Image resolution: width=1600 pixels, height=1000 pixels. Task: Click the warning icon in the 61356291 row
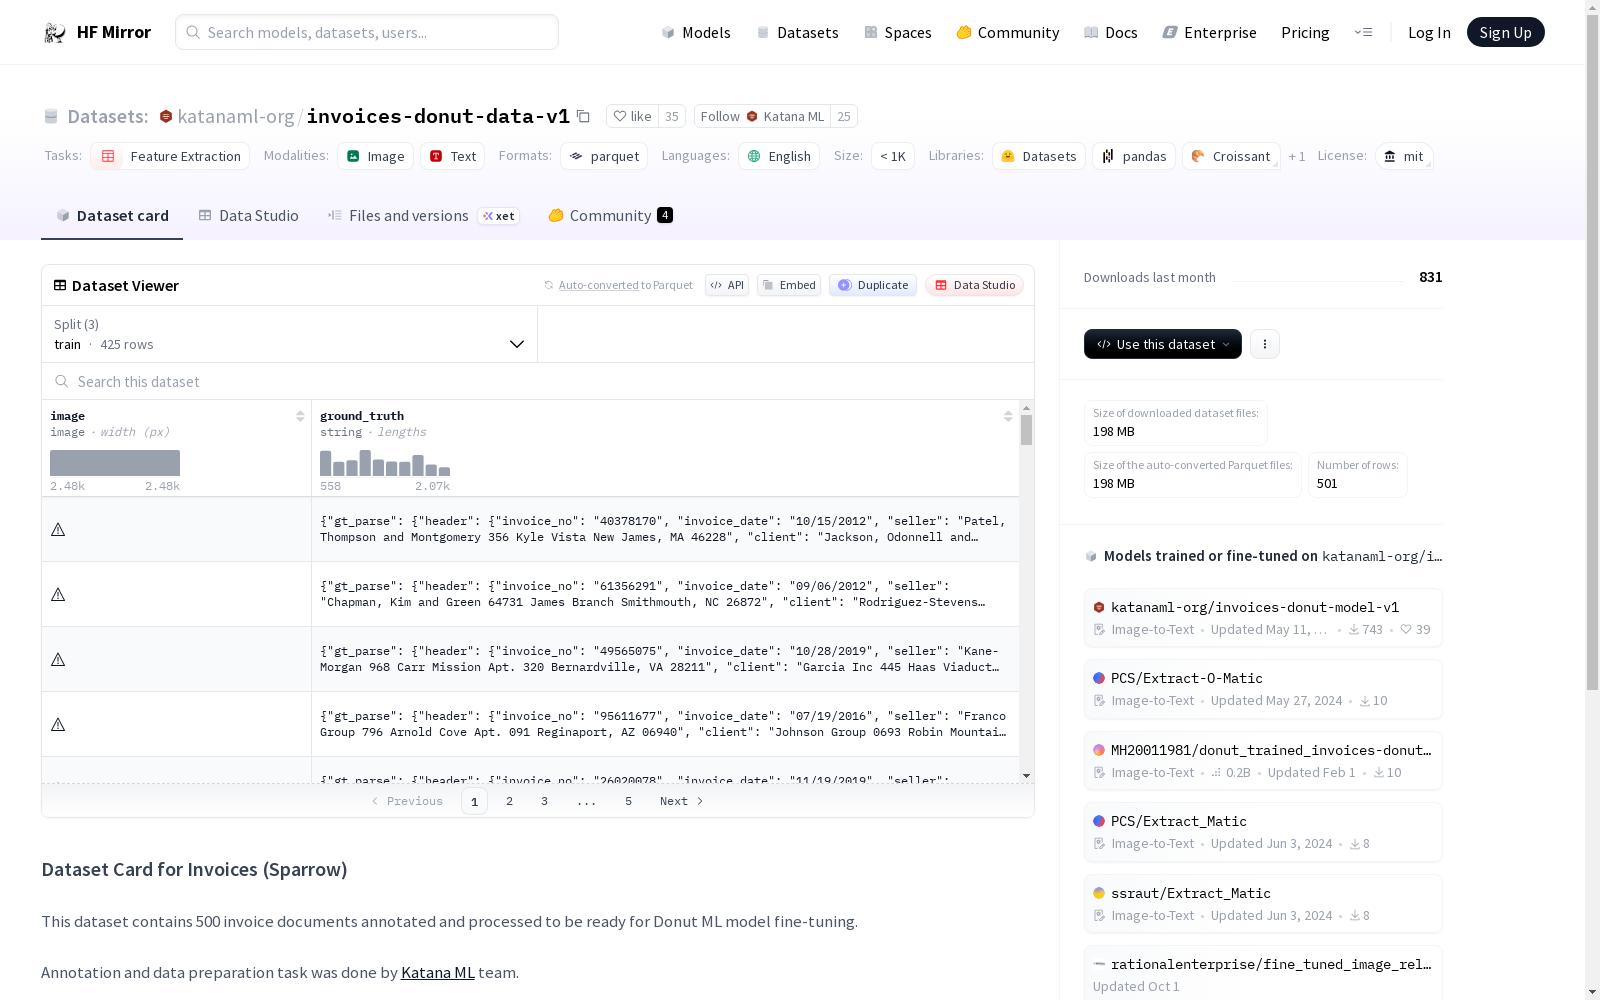tap(58, 594)
